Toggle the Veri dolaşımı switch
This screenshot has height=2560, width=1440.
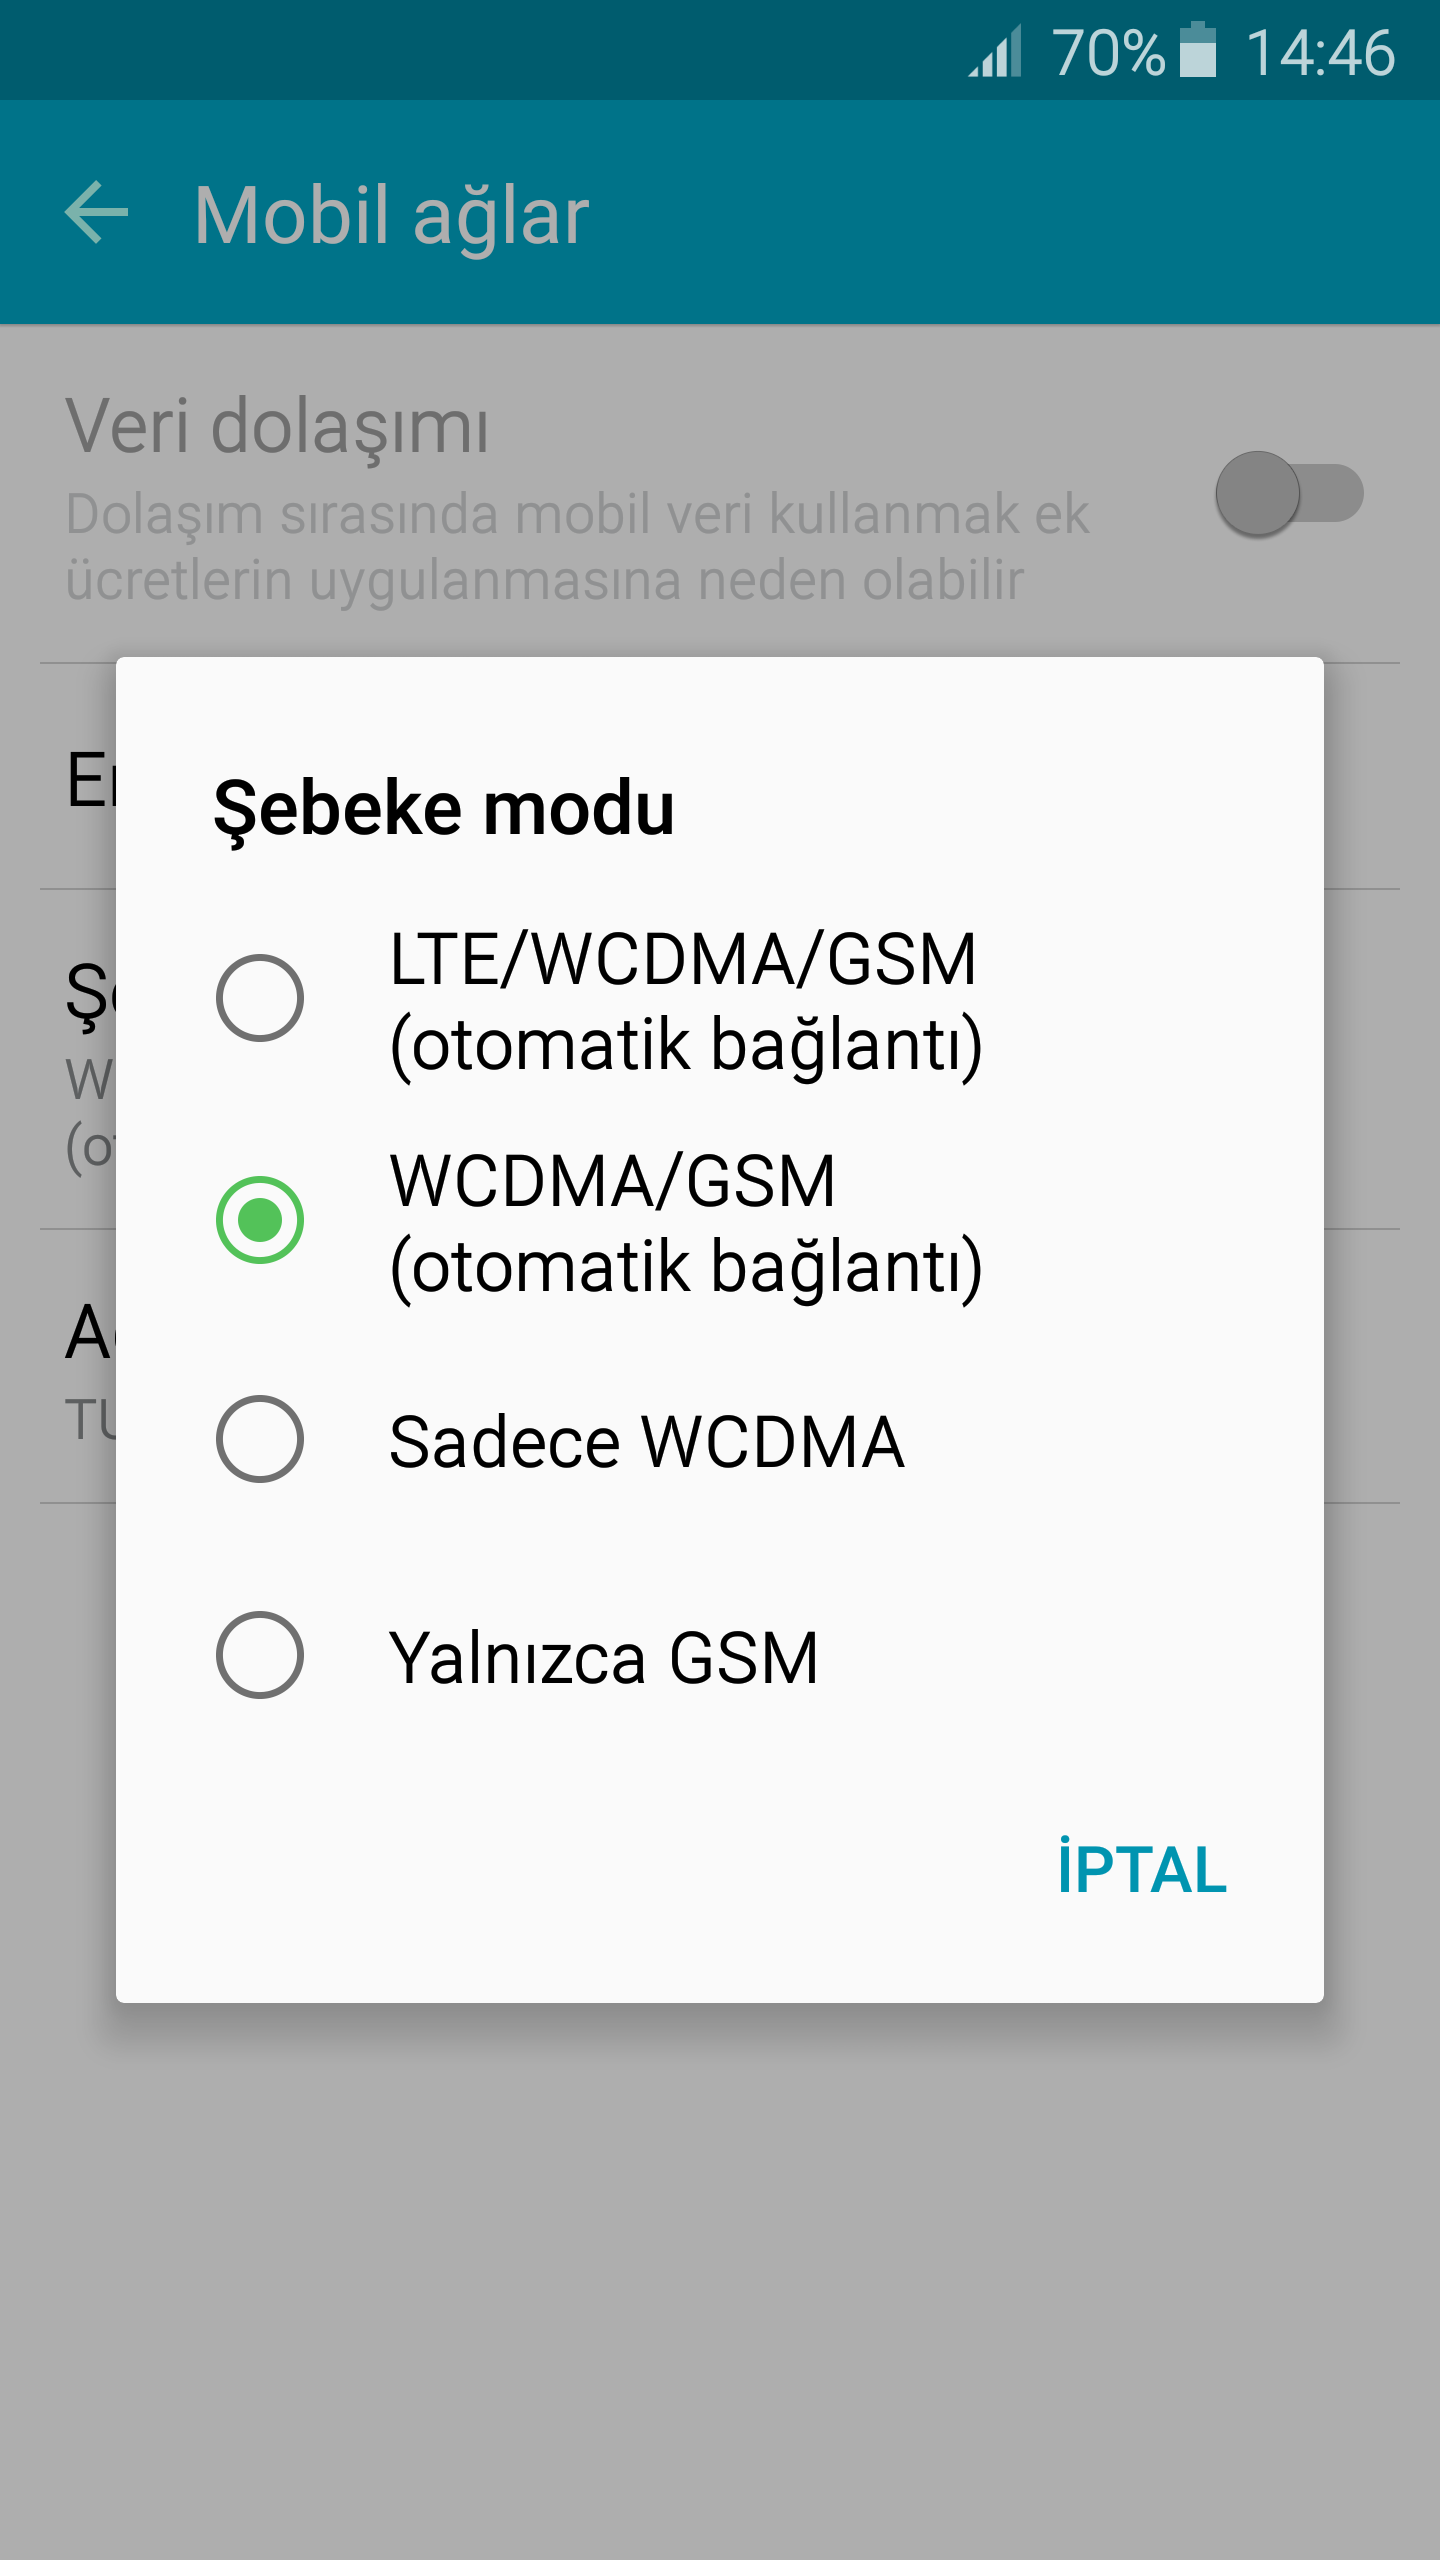tap(1289, 494)
